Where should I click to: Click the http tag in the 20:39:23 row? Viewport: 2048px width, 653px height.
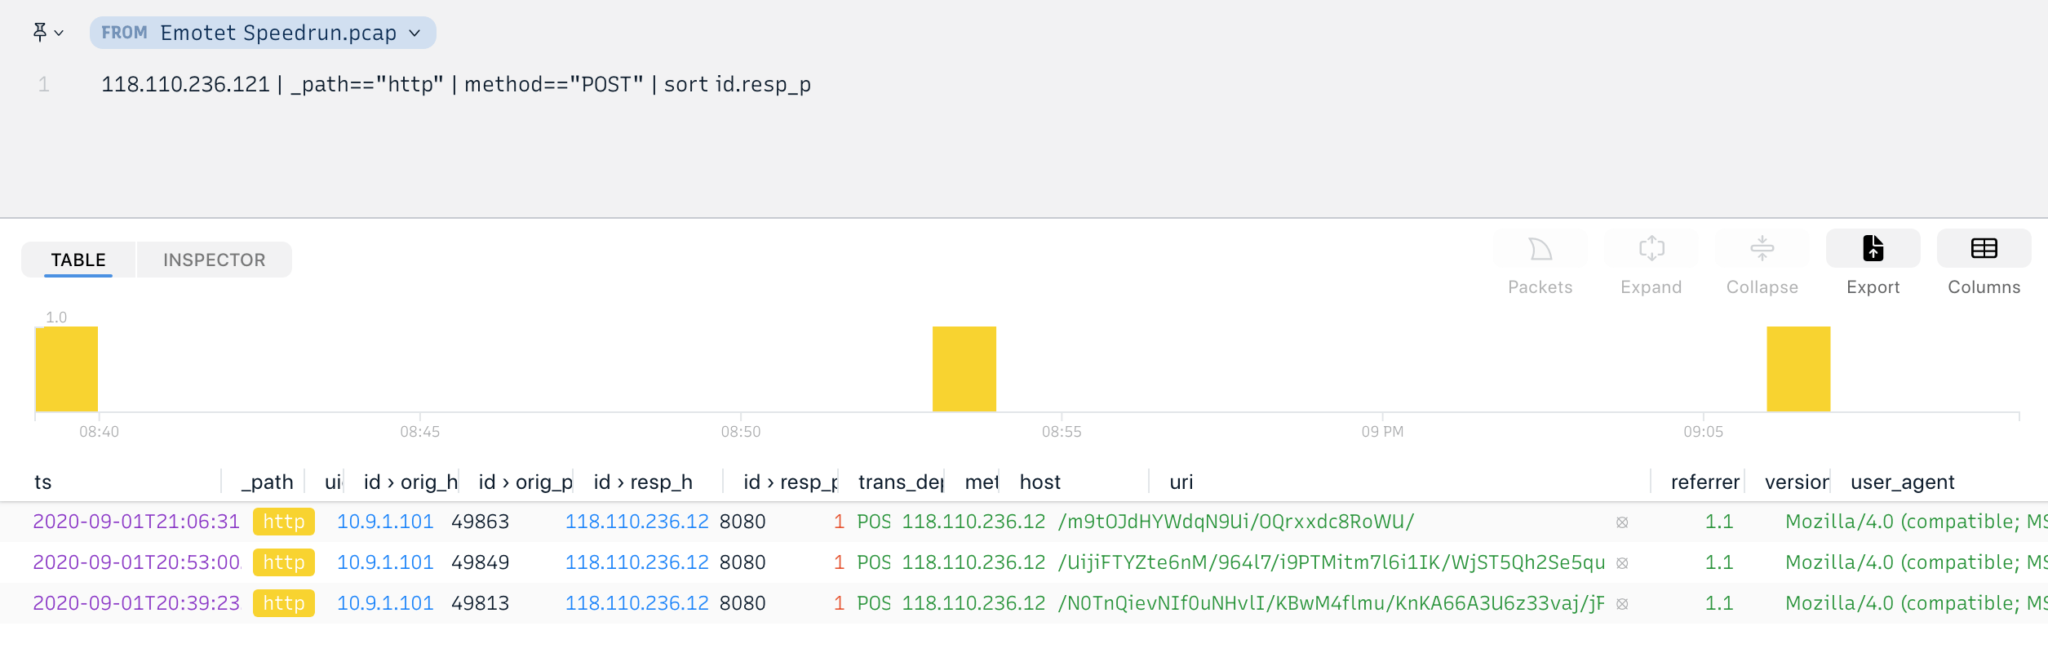tap(284, 604)
